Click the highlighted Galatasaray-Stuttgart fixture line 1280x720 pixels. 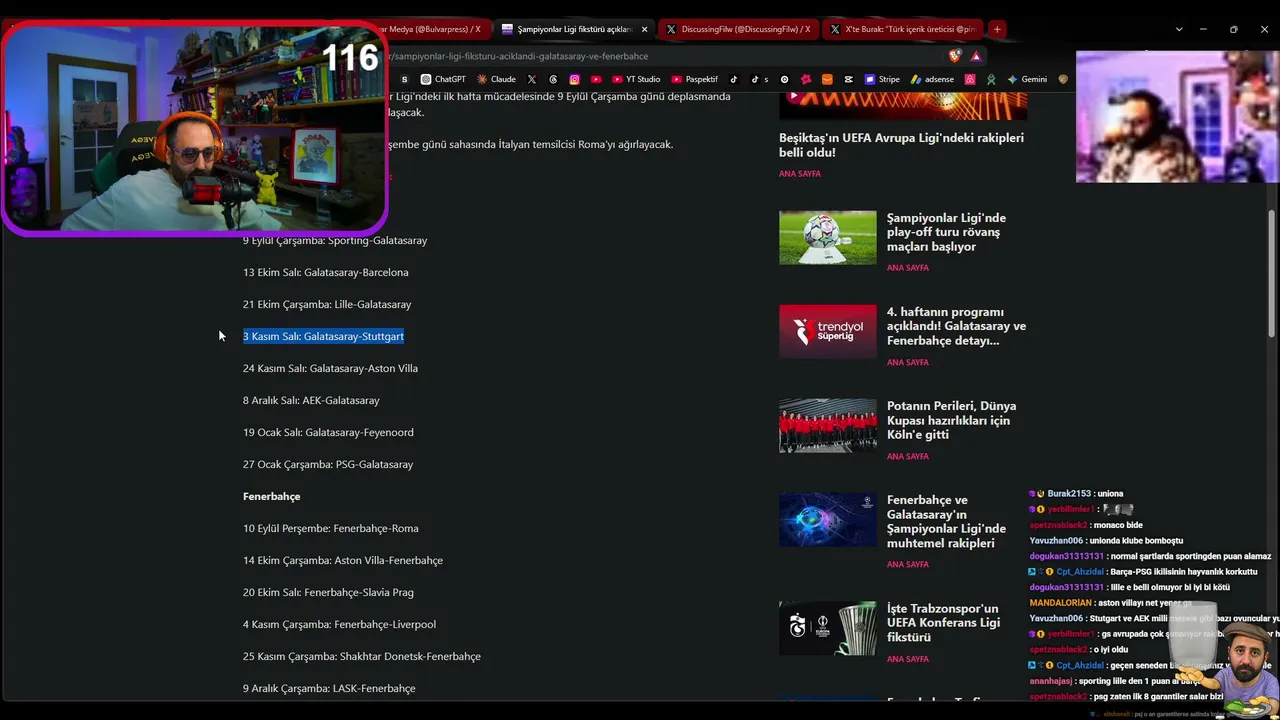point(323,336)
